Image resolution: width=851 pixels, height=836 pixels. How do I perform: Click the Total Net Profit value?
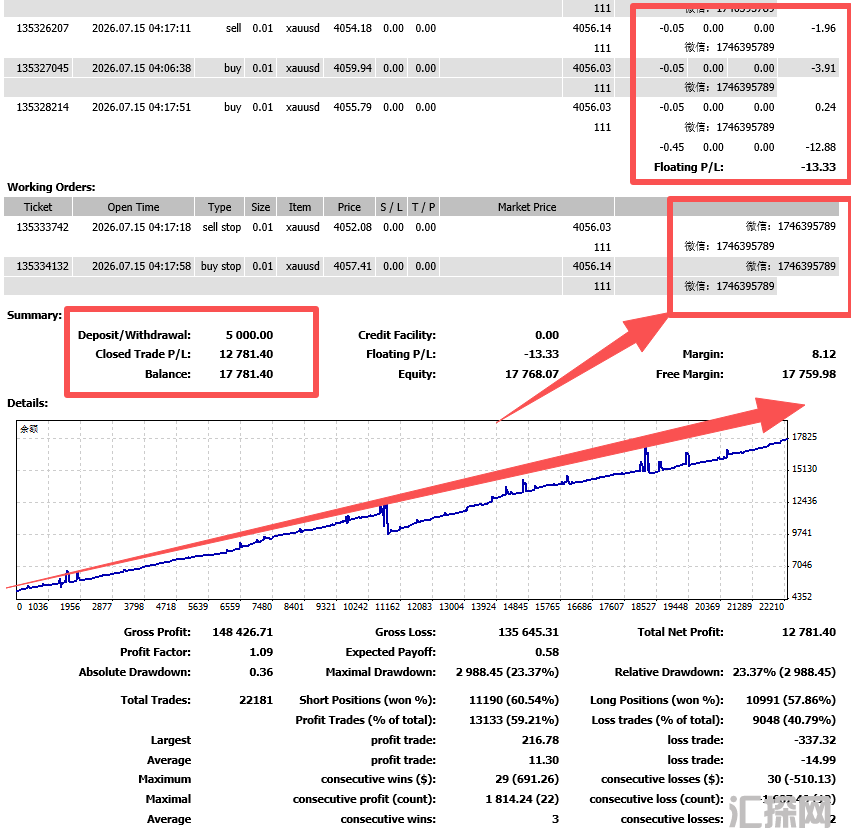[x=809, y=632]
